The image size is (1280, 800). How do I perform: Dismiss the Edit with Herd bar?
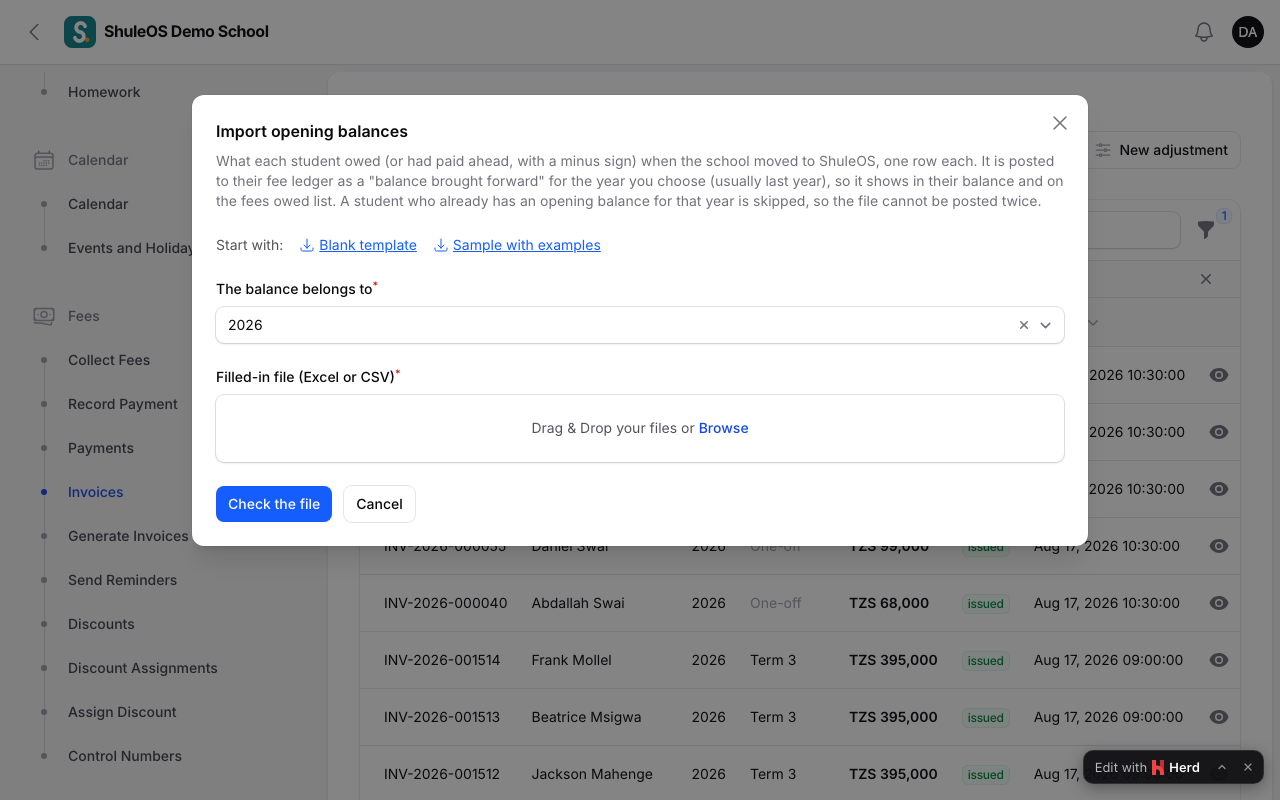(x=1248, y=767)
